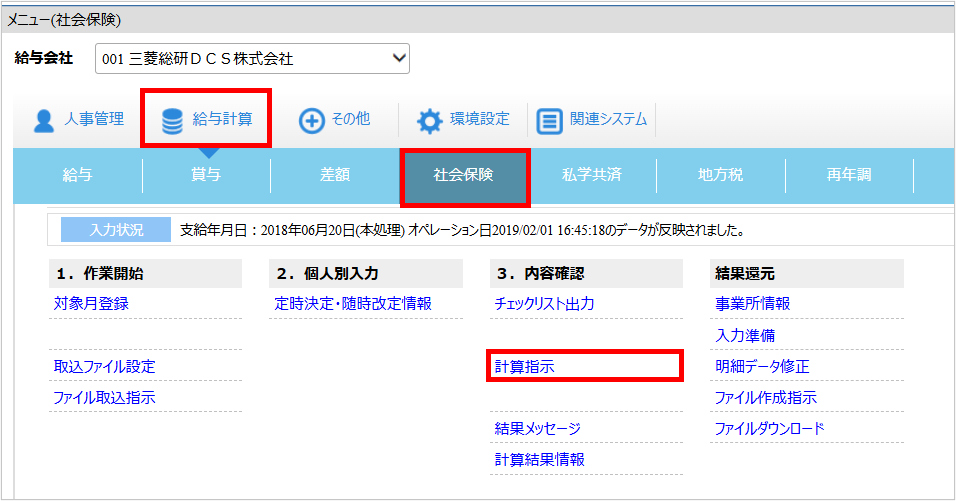This screenshot has width=956, height=501.
Task: Open the 環境設定 menu label
Action: click(x=479, y=119)
